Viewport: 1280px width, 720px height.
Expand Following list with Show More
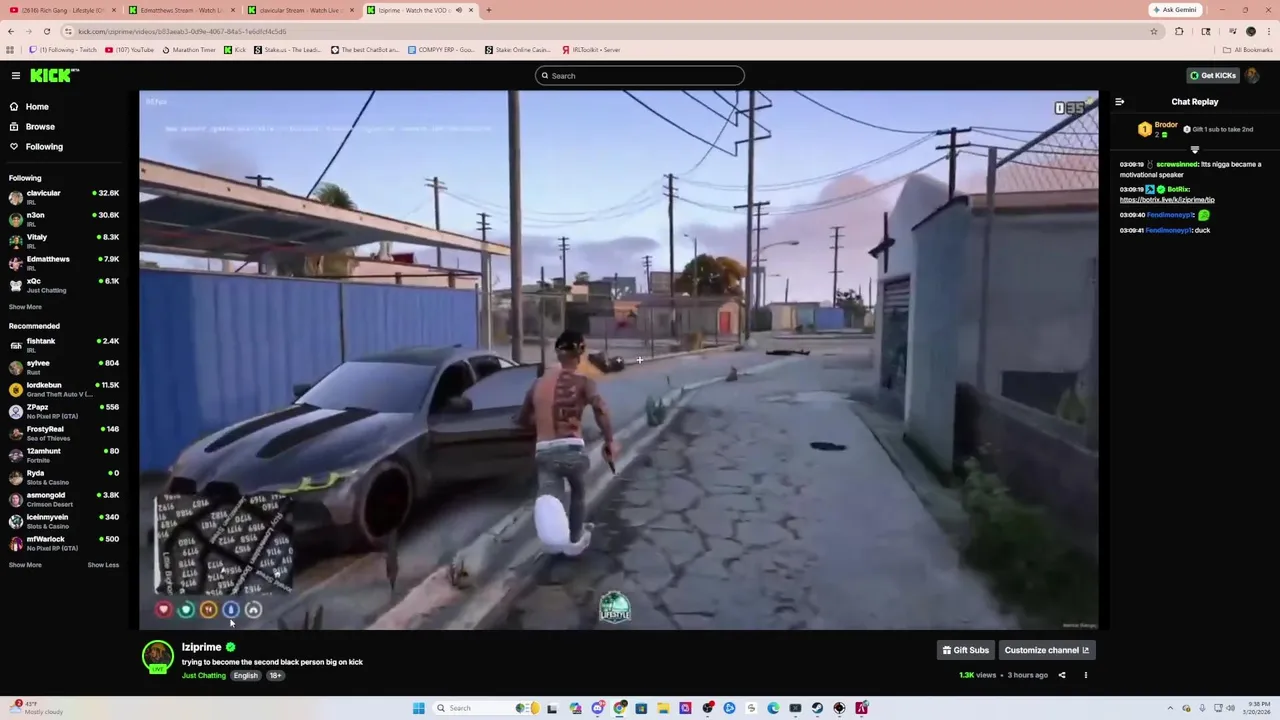pyautogui.click(x=25, y=307)
